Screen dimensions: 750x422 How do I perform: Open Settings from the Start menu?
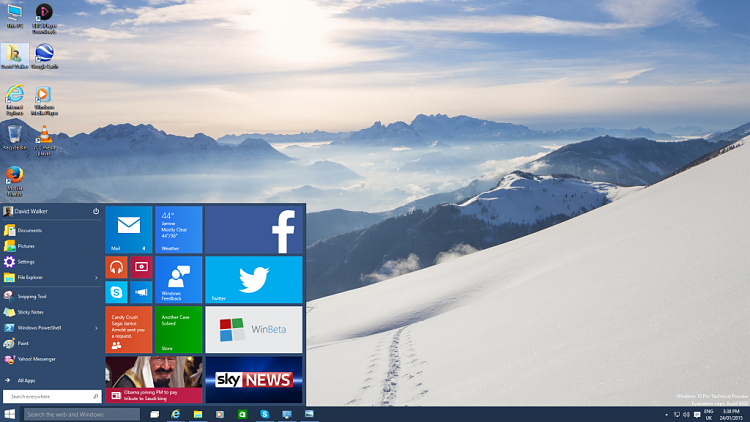click(x=52, y=262)
